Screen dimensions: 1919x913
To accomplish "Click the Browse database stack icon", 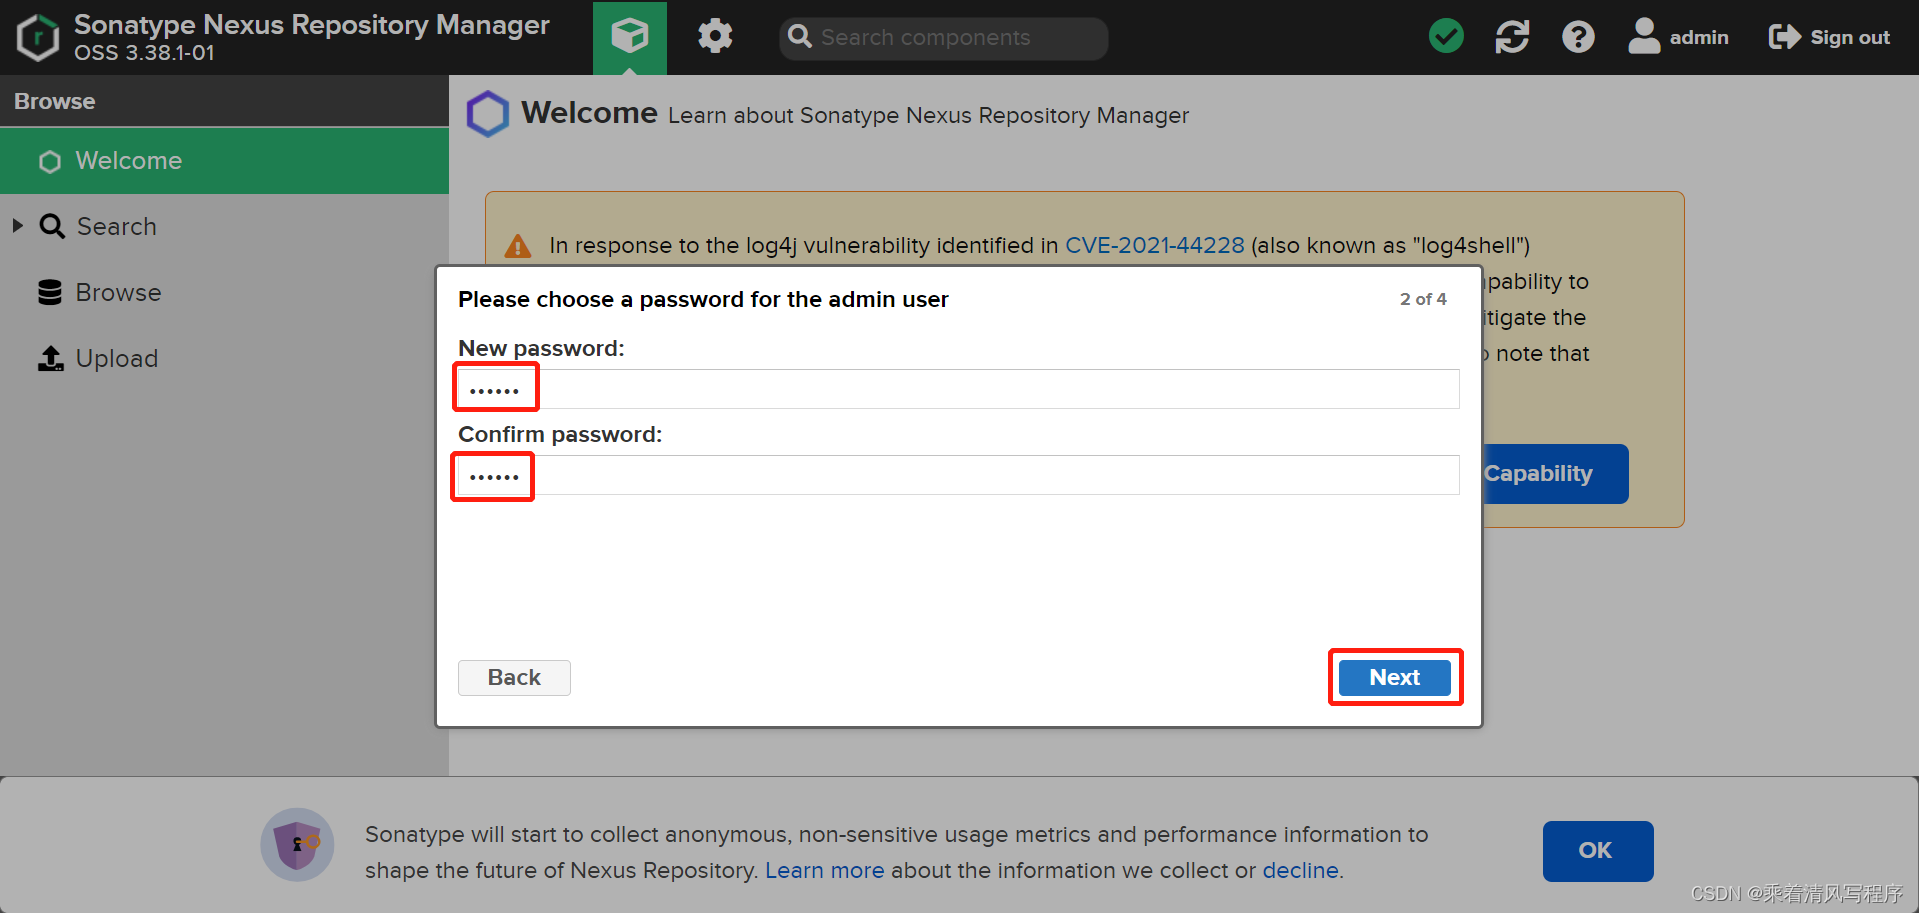I will 50,292.
